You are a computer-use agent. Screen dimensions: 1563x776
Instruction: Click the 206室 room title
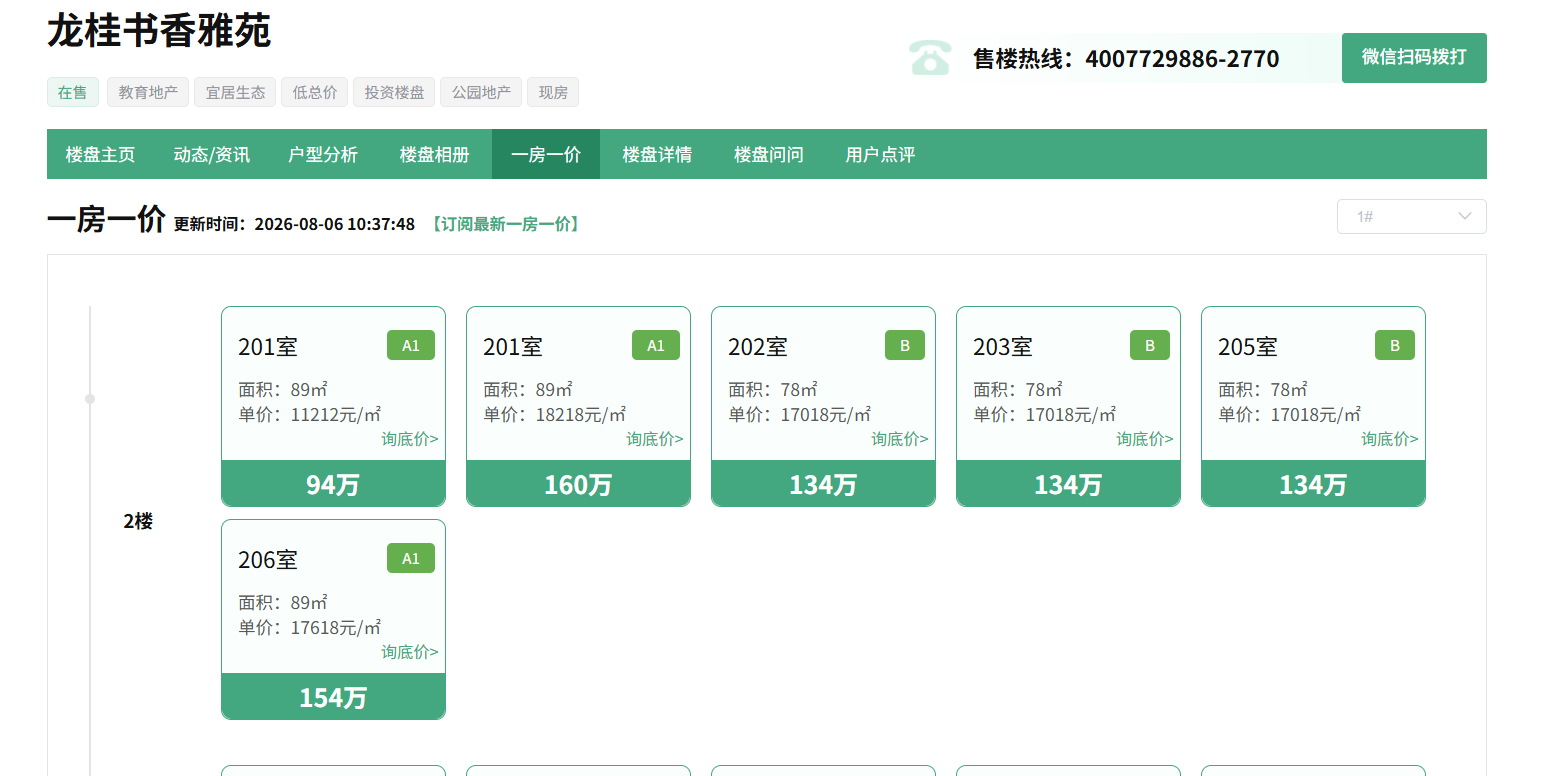click(x=268, y=560)
